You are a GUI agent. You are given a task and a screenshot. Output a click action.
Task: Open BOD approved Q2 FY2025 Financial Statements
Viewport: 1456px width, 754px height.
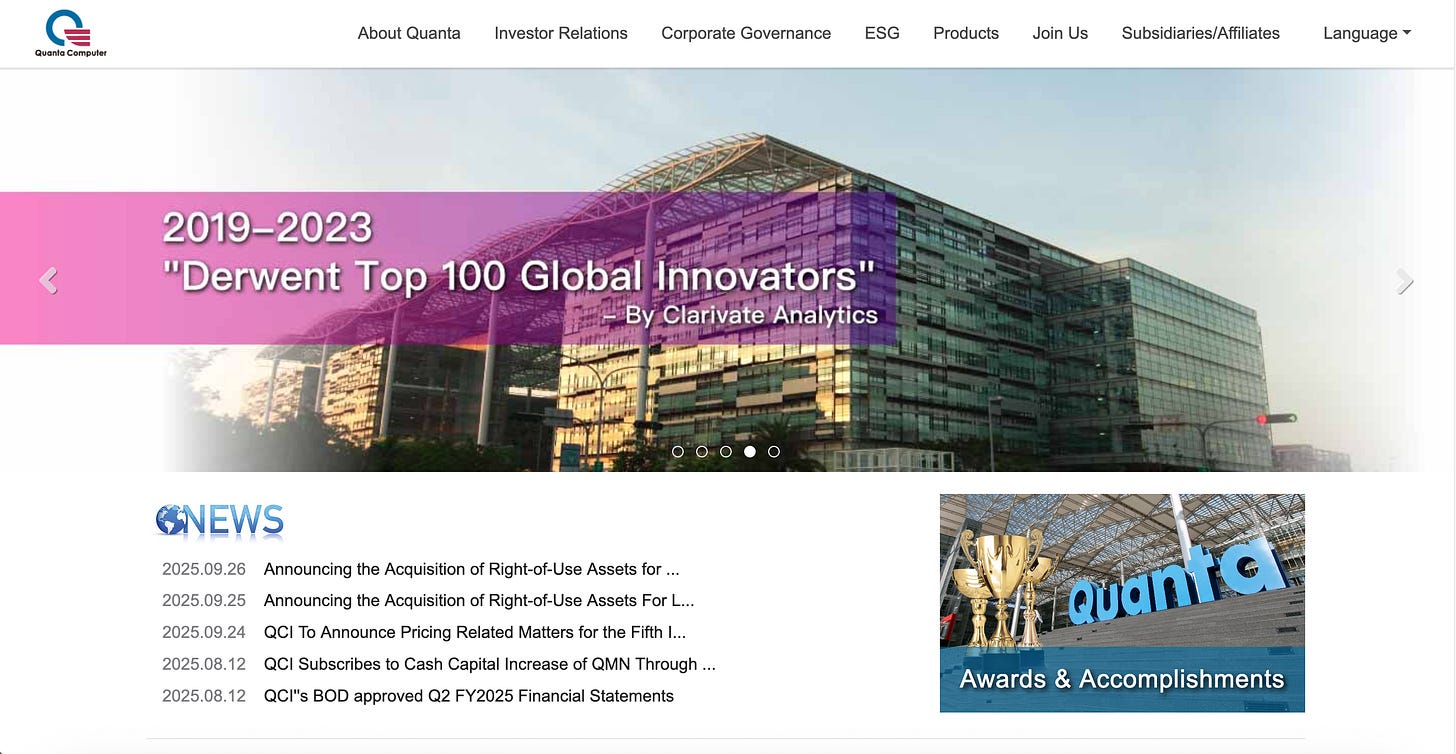(x=469, y=696)
